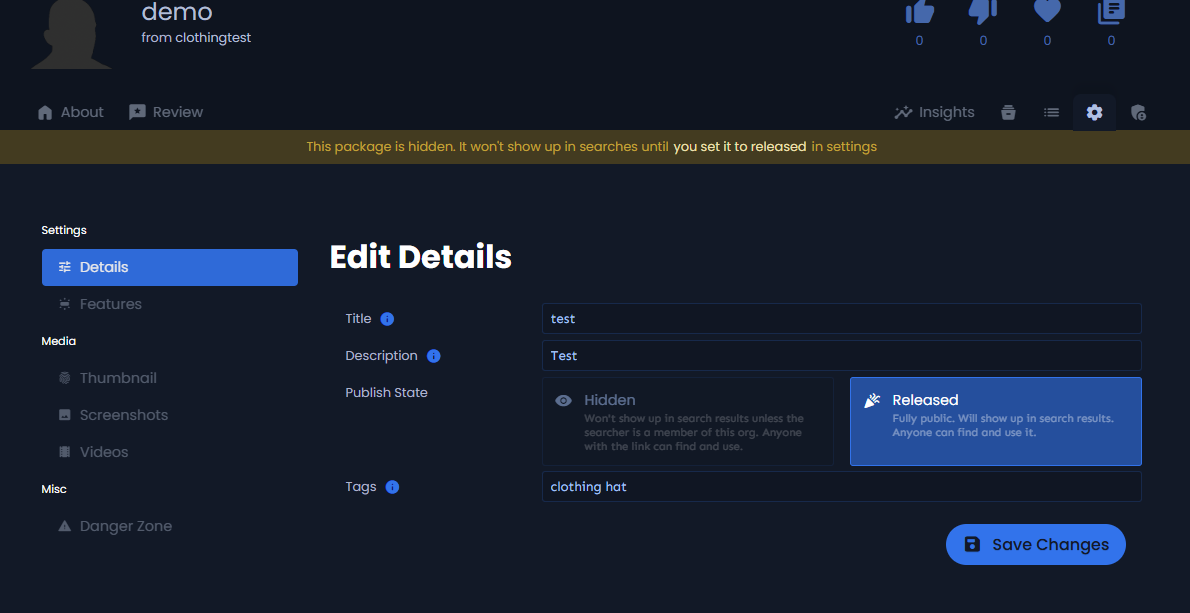Open the list view icon tab
Viewport: 1190px width, 613px height.
1051,113
